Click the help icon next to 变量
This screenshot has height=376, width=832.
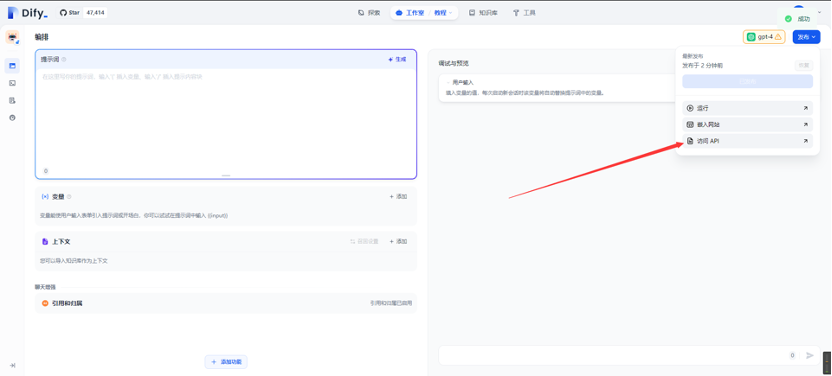coord(69,197)
